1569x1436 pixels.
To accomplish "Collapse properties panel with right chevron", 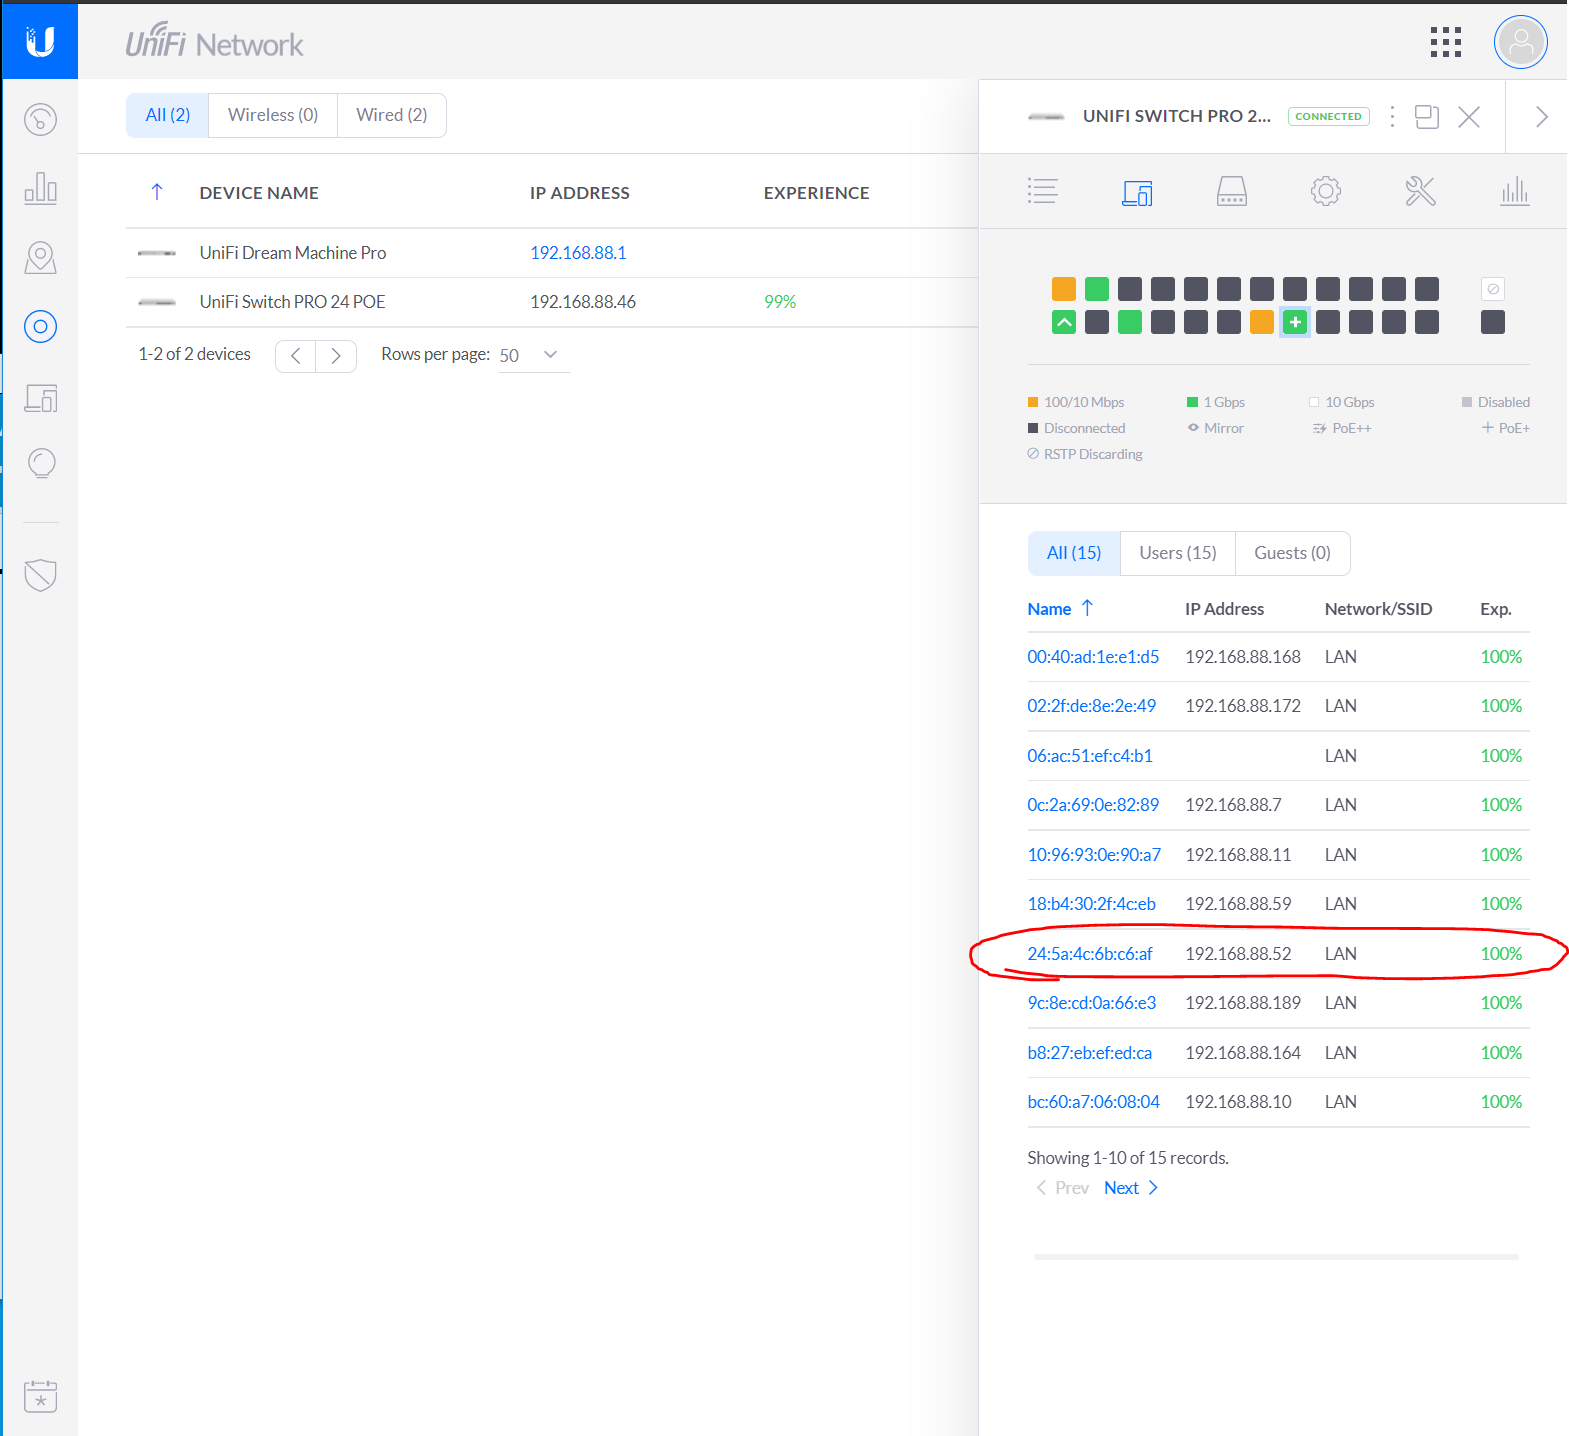I will 1541,117.
